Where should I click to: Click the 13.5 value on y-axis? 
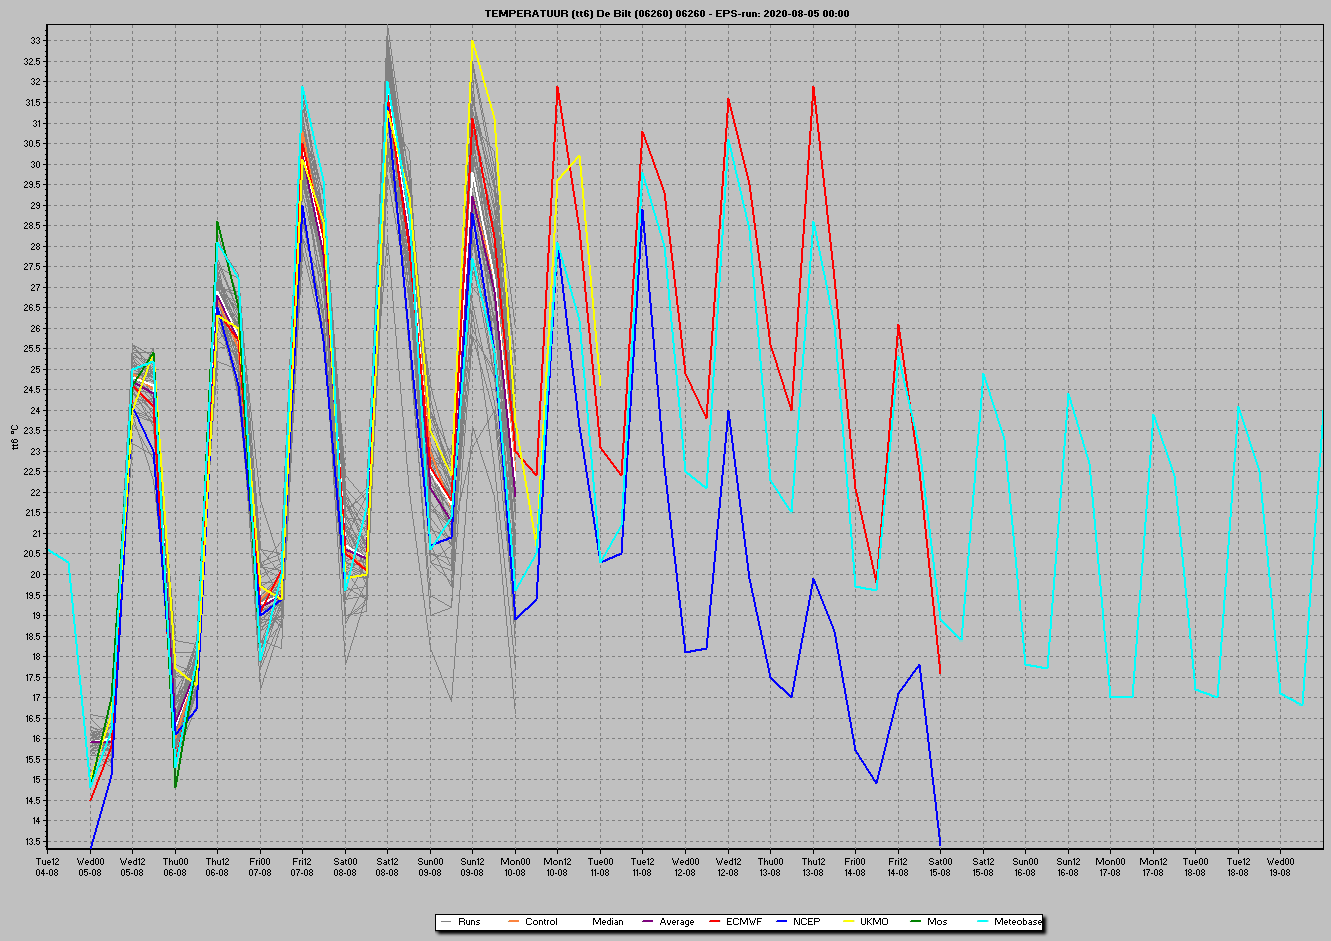click(32, 841)
